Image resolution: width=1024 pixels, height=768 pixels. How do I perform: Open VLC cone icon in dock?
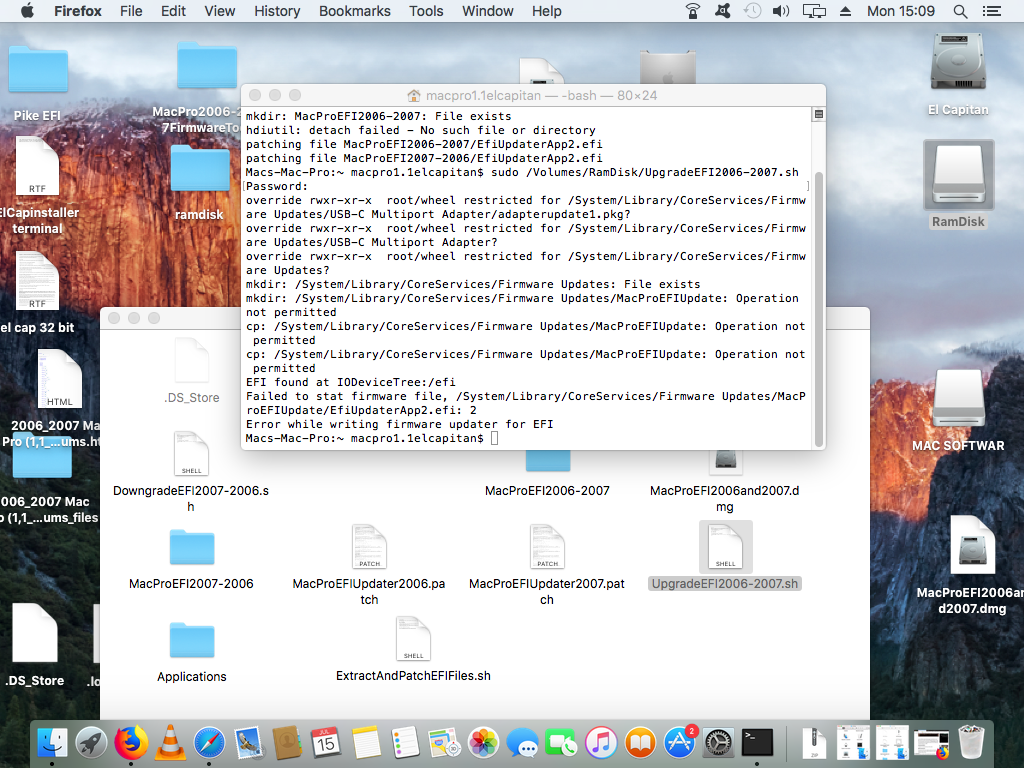(170, 743)
